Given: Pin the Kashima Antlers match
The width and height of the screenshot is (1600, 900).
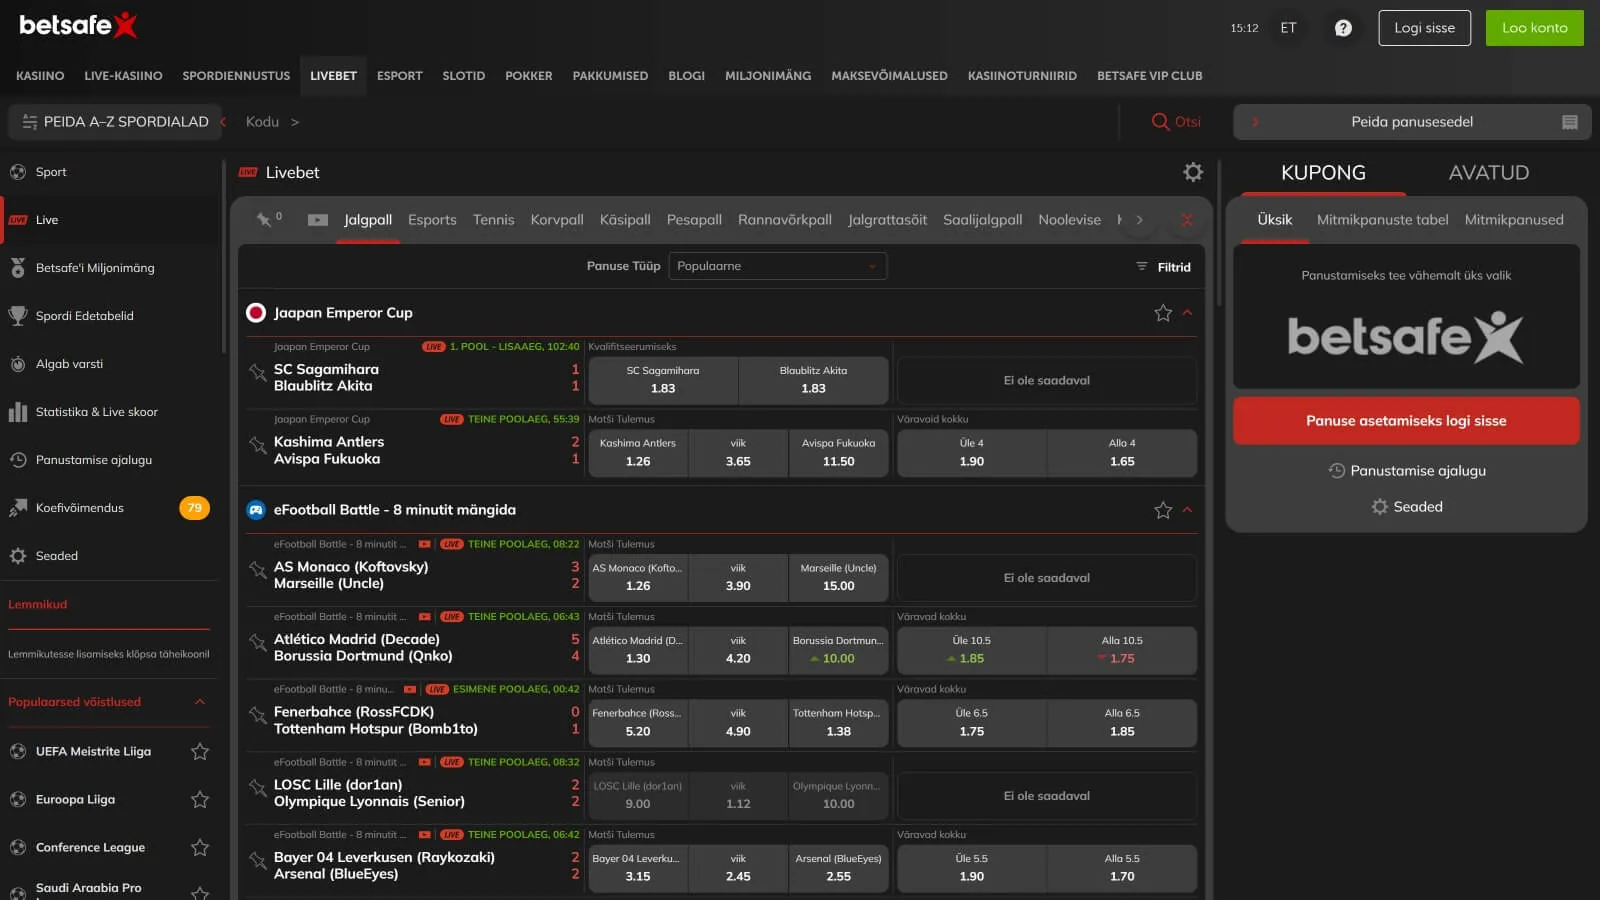Looking at the screenshot, I should [257, 446].
